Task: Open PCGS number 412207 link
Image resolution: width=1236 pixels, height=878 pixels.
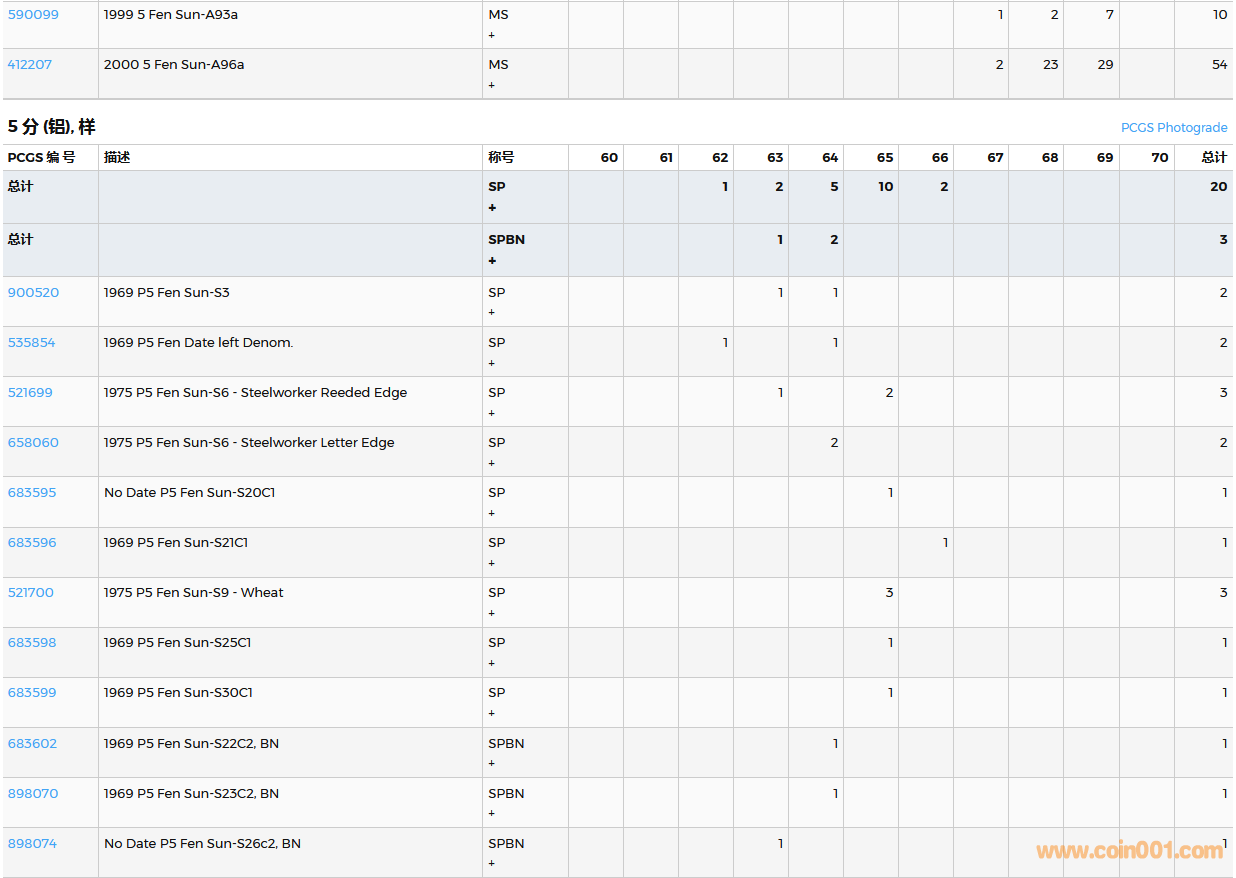Action: [29, 65]
